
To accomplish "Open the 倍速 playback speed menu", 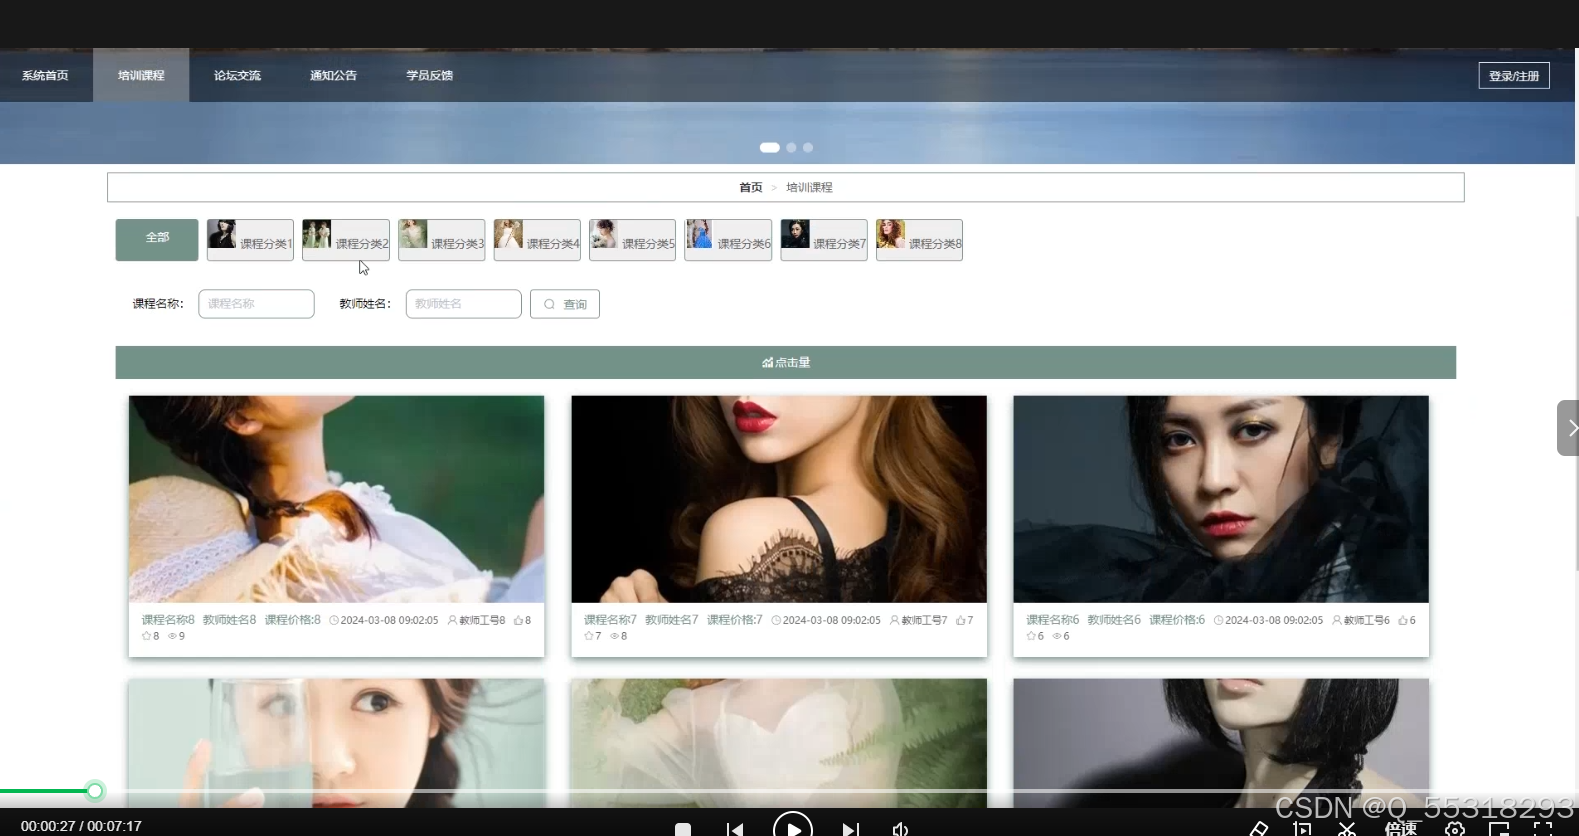I will 1401,829.
